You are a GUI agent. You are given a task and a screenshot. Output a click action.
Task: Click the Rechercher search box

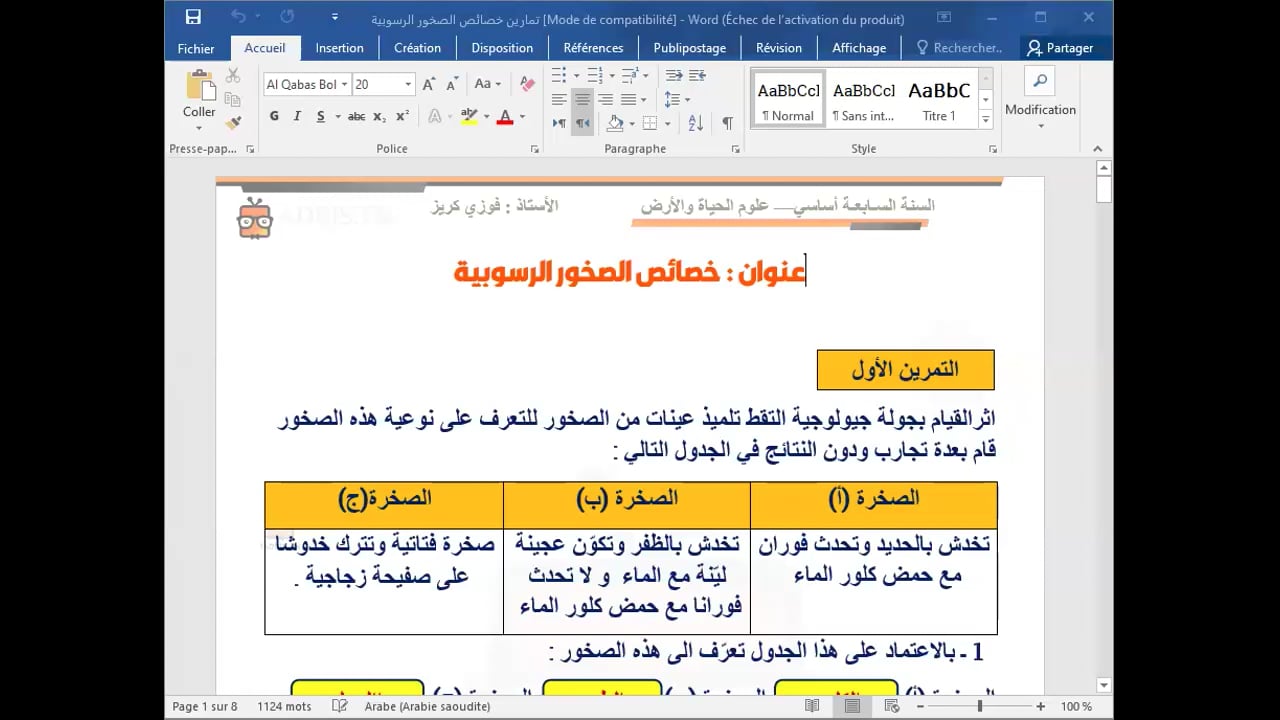click(959, 48)
